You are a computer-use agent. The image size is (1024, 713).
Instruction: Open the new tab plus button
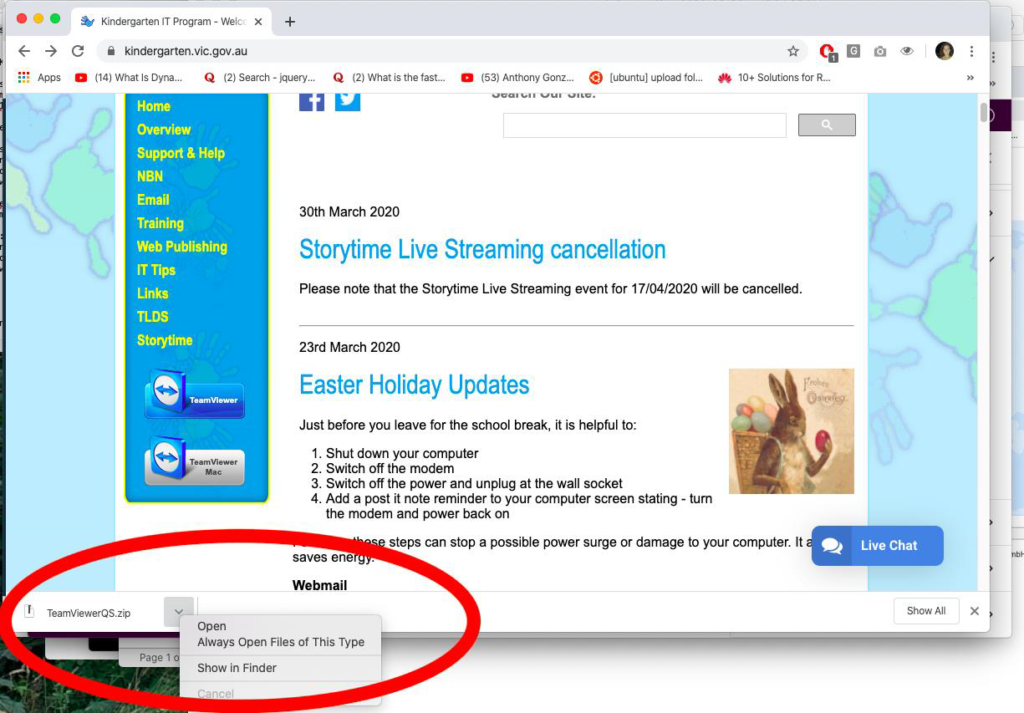(x=290, y=22)
